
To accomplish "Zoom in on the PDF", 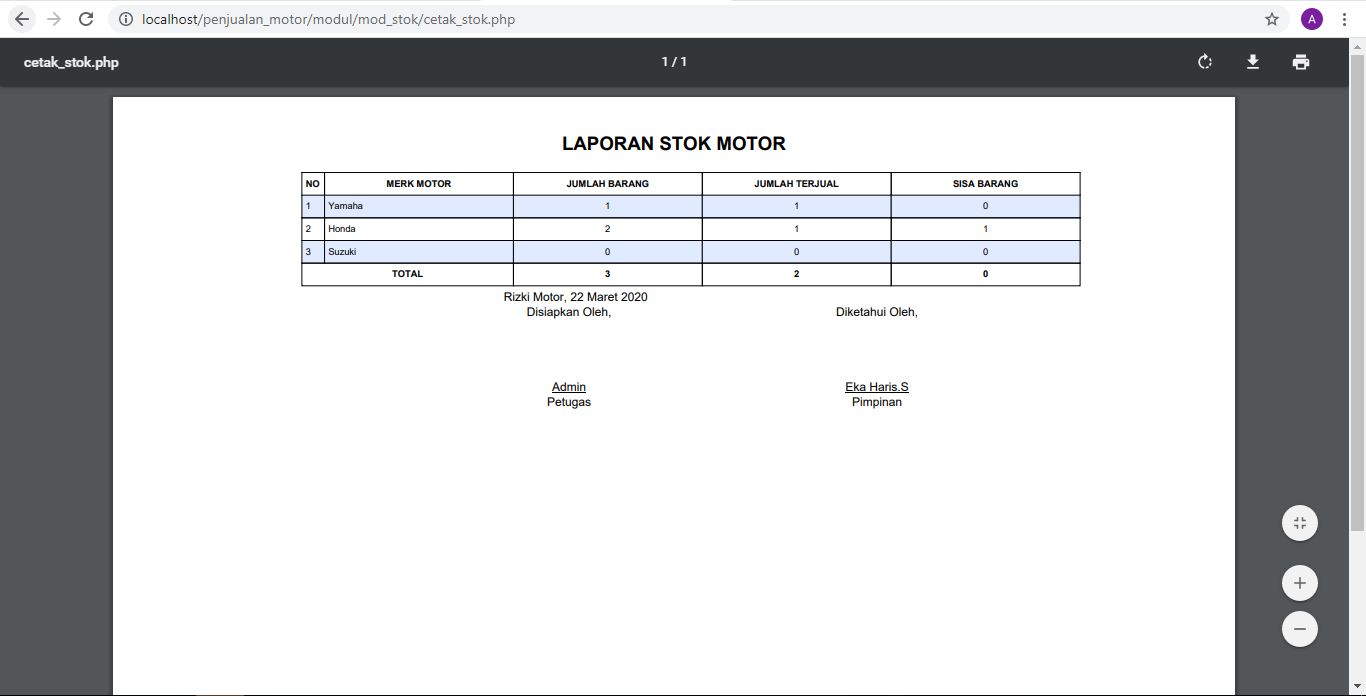I will pyautogui.click(x=1299, y=582).
